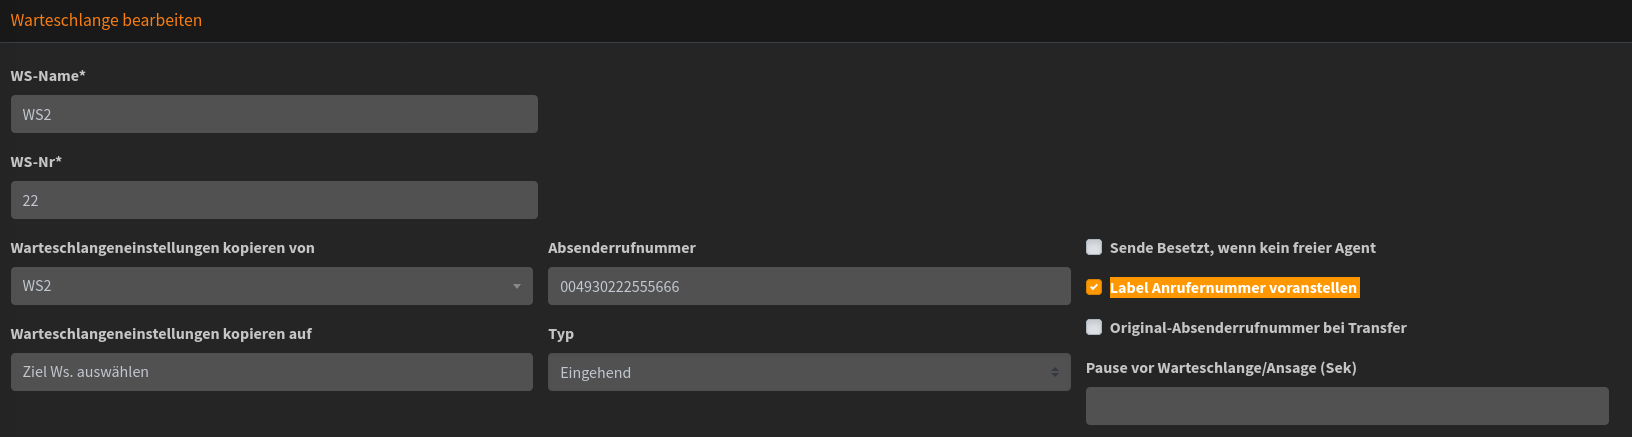Click the Warteschlange bearbeiten header title
Viewport: 1632px width, 437px height.
click(106, 20)
